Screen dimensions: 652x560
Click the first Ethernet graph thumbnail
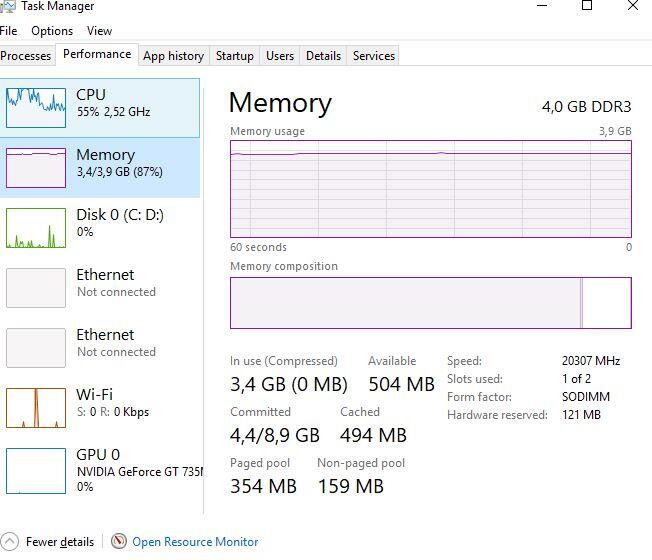point(36,287)
